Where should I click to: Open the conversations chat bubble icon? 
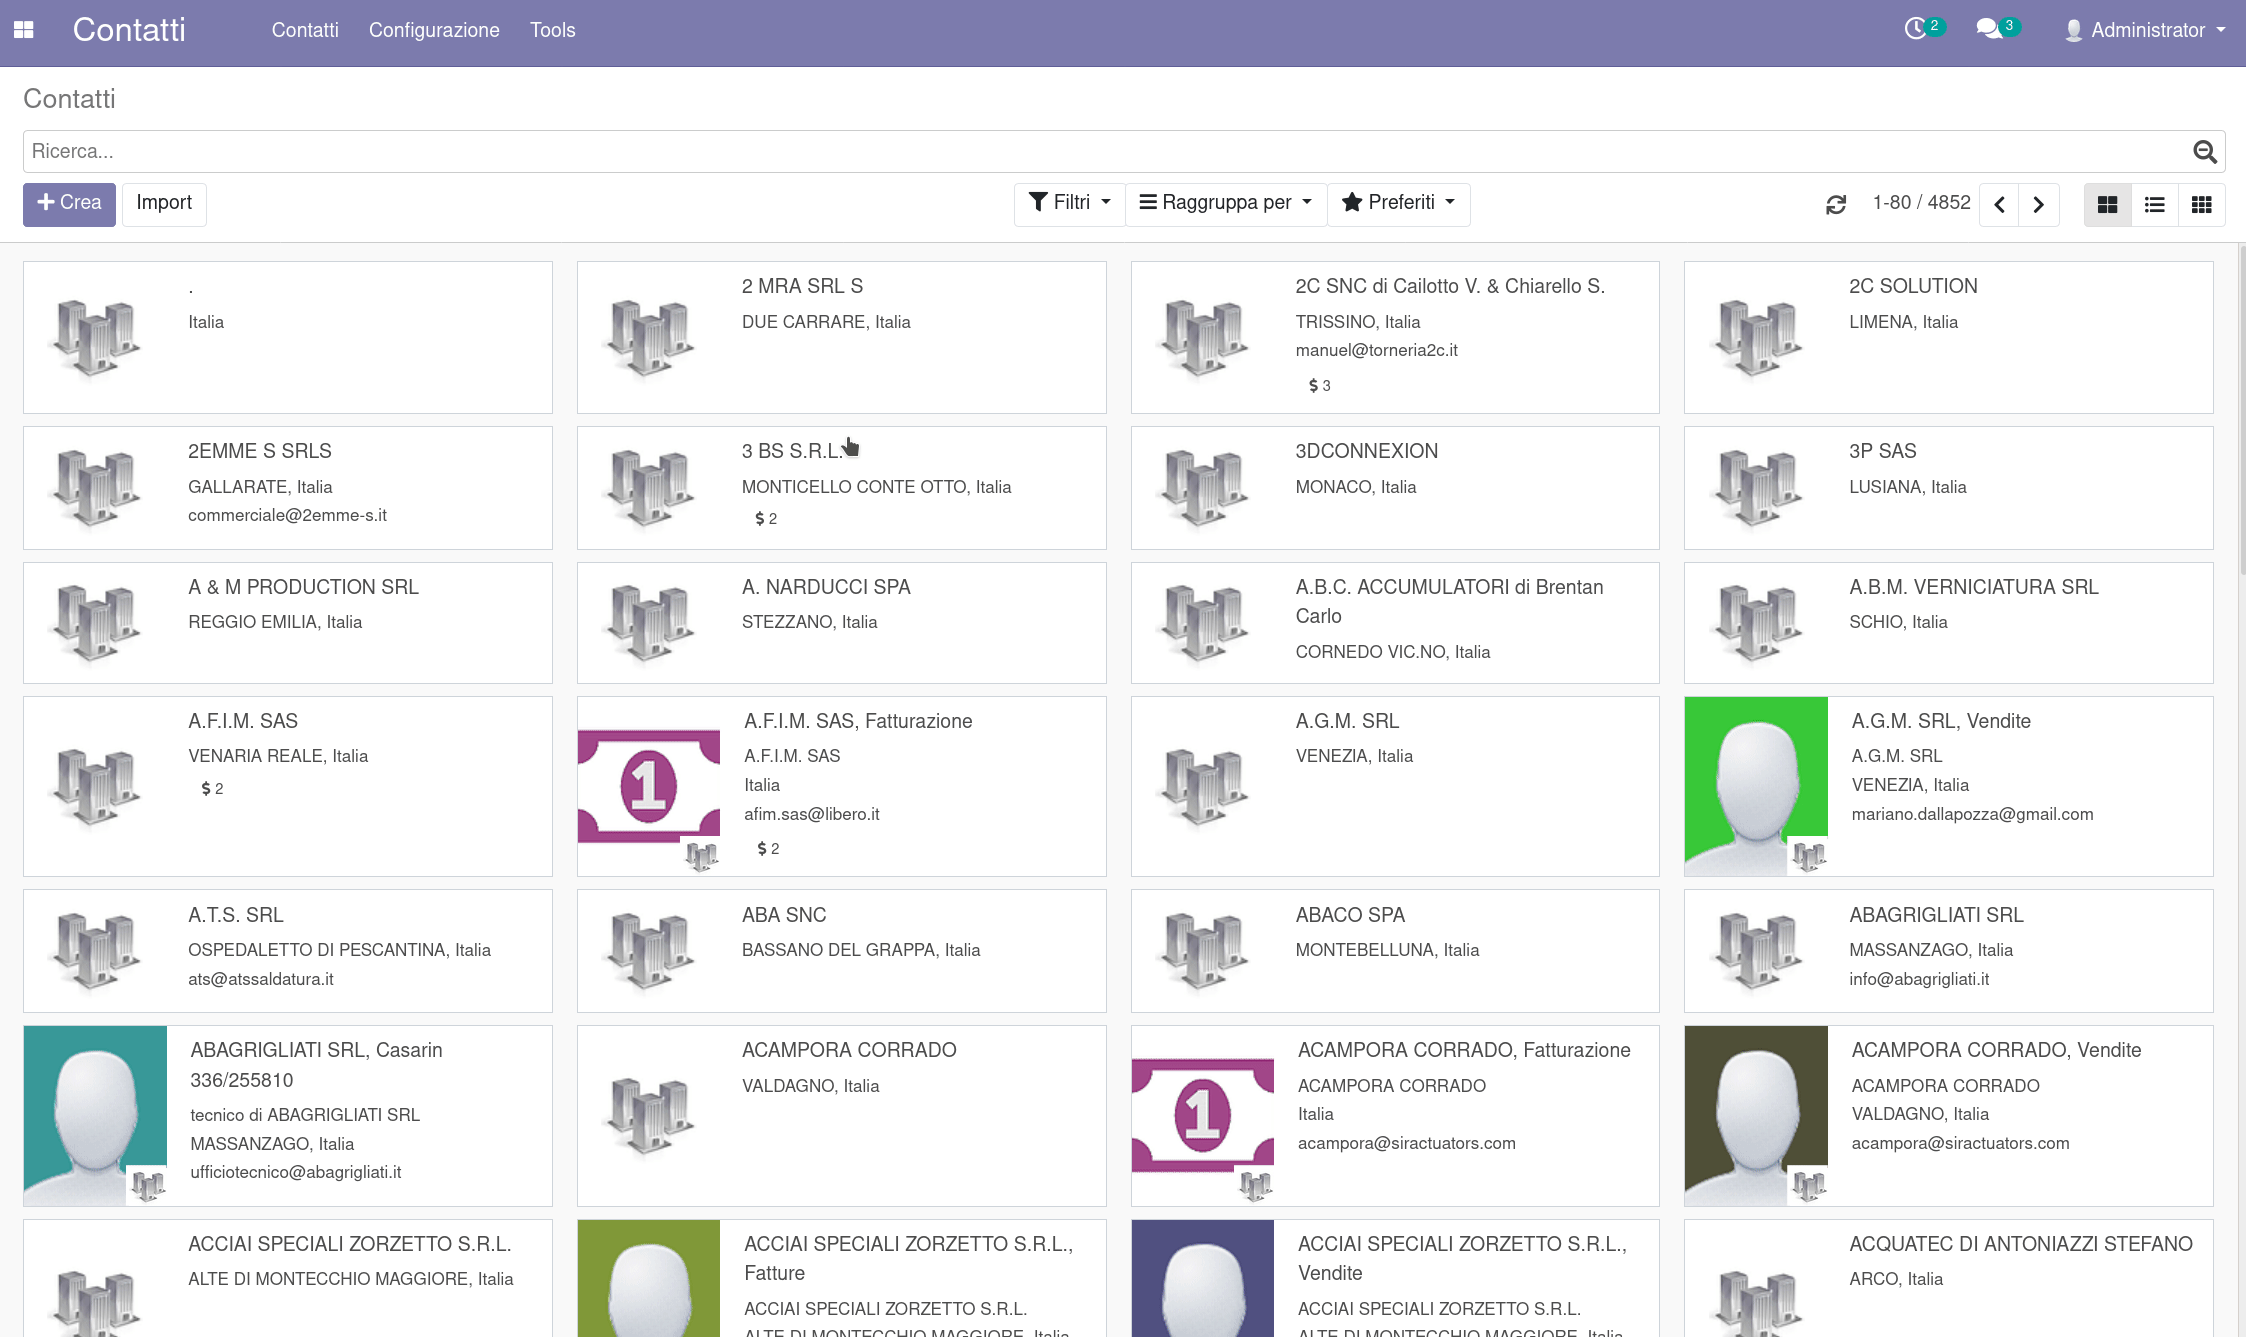click(1988, 29)
